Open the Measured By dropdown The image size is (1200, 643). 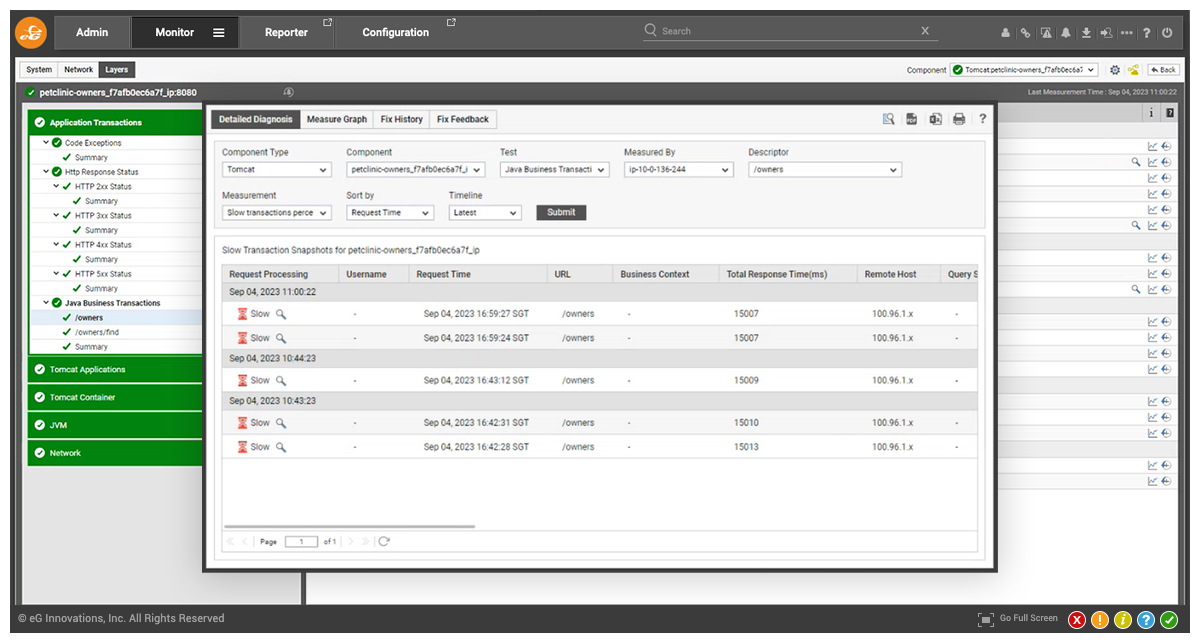click(x=679, y=170)
